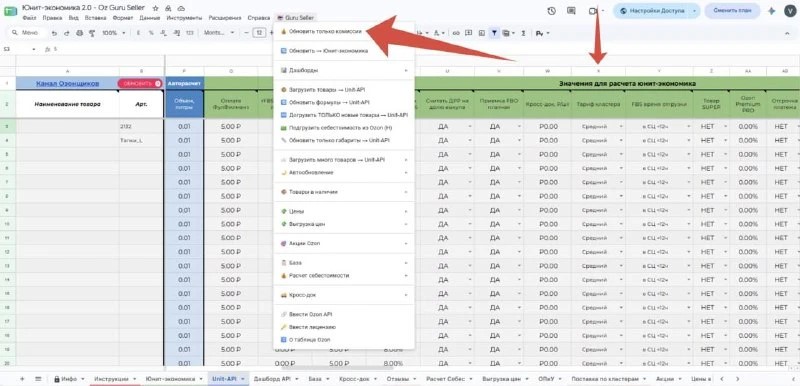Choose Ввести Ozon API menu item
Screen dimensions: 800x386
click(344, 314)
